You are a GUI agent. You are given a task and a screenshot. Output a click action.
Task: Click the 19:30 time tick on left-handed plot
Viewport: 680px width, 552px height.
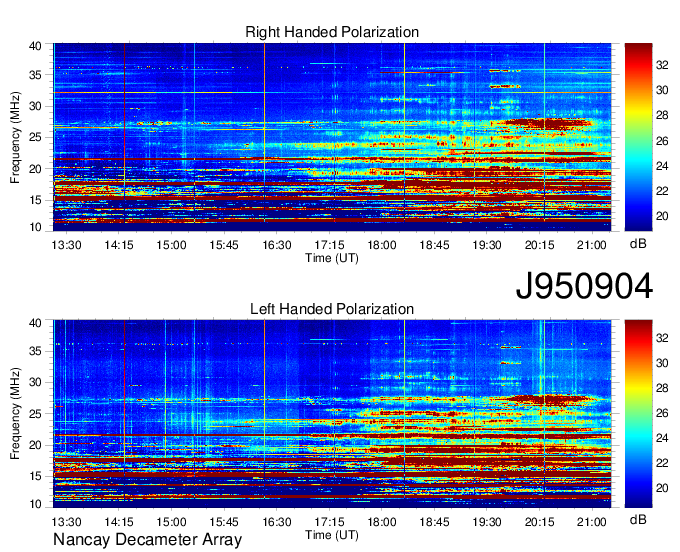(x=487, y=522)
